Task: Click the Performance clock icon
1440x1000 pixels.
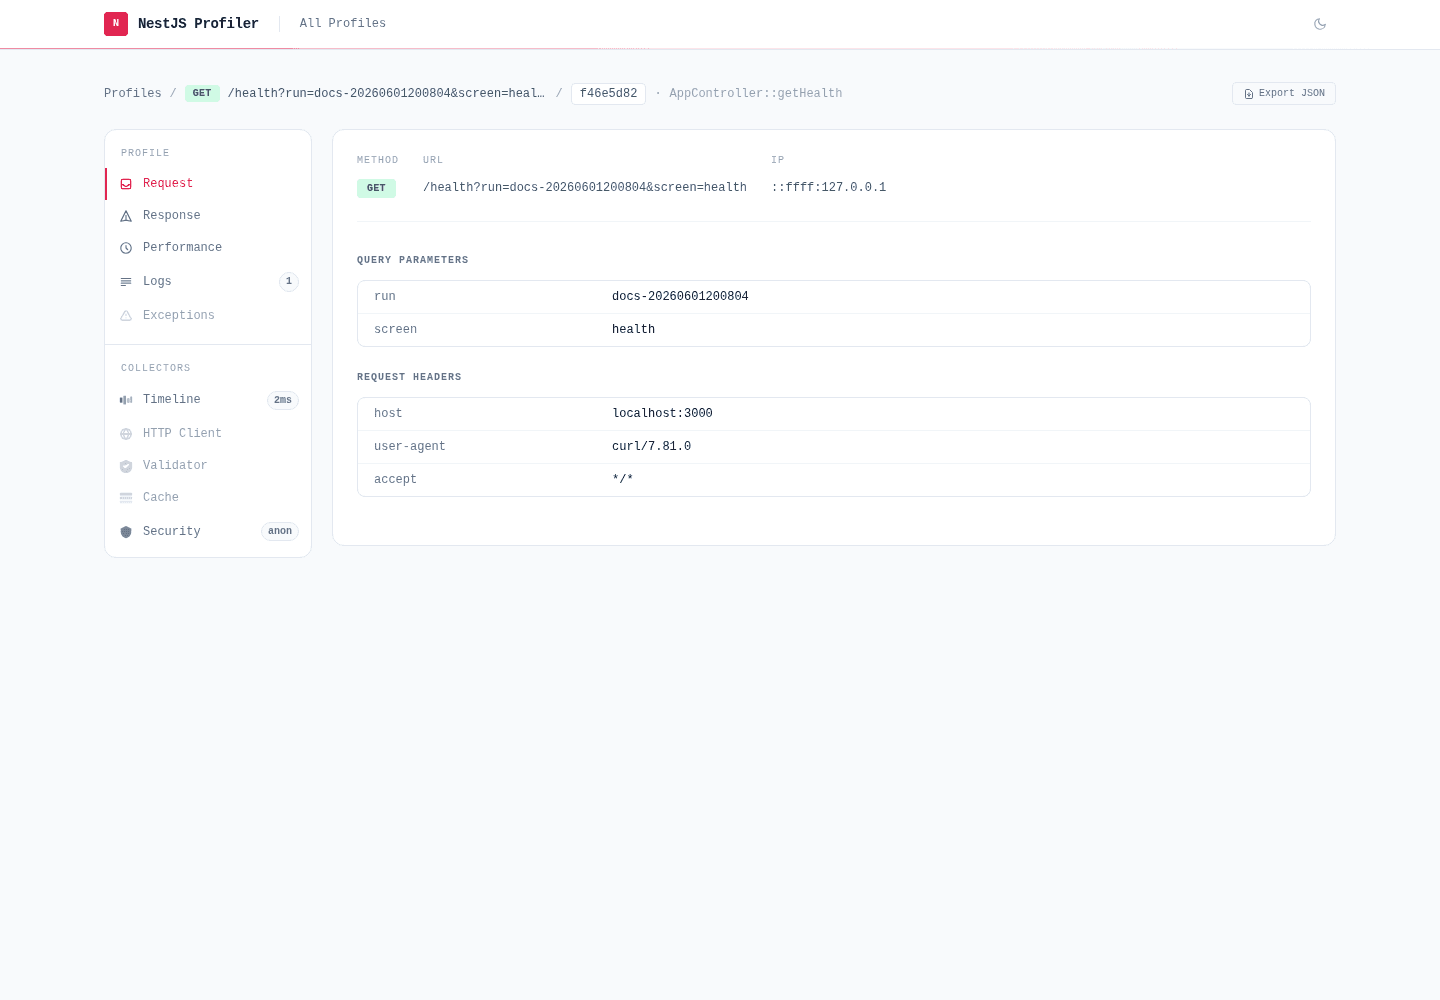Action: coord(126,248)
